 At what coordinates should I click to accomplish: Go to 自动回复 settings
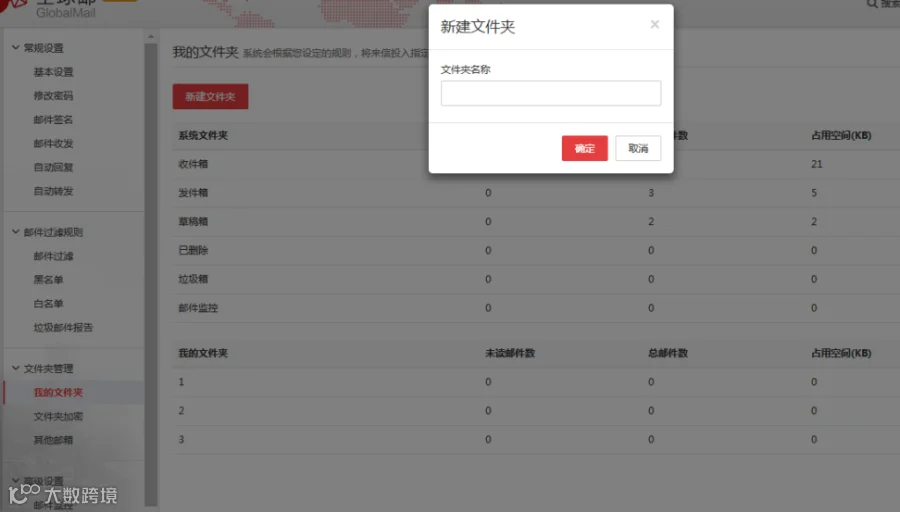[53, 167]
